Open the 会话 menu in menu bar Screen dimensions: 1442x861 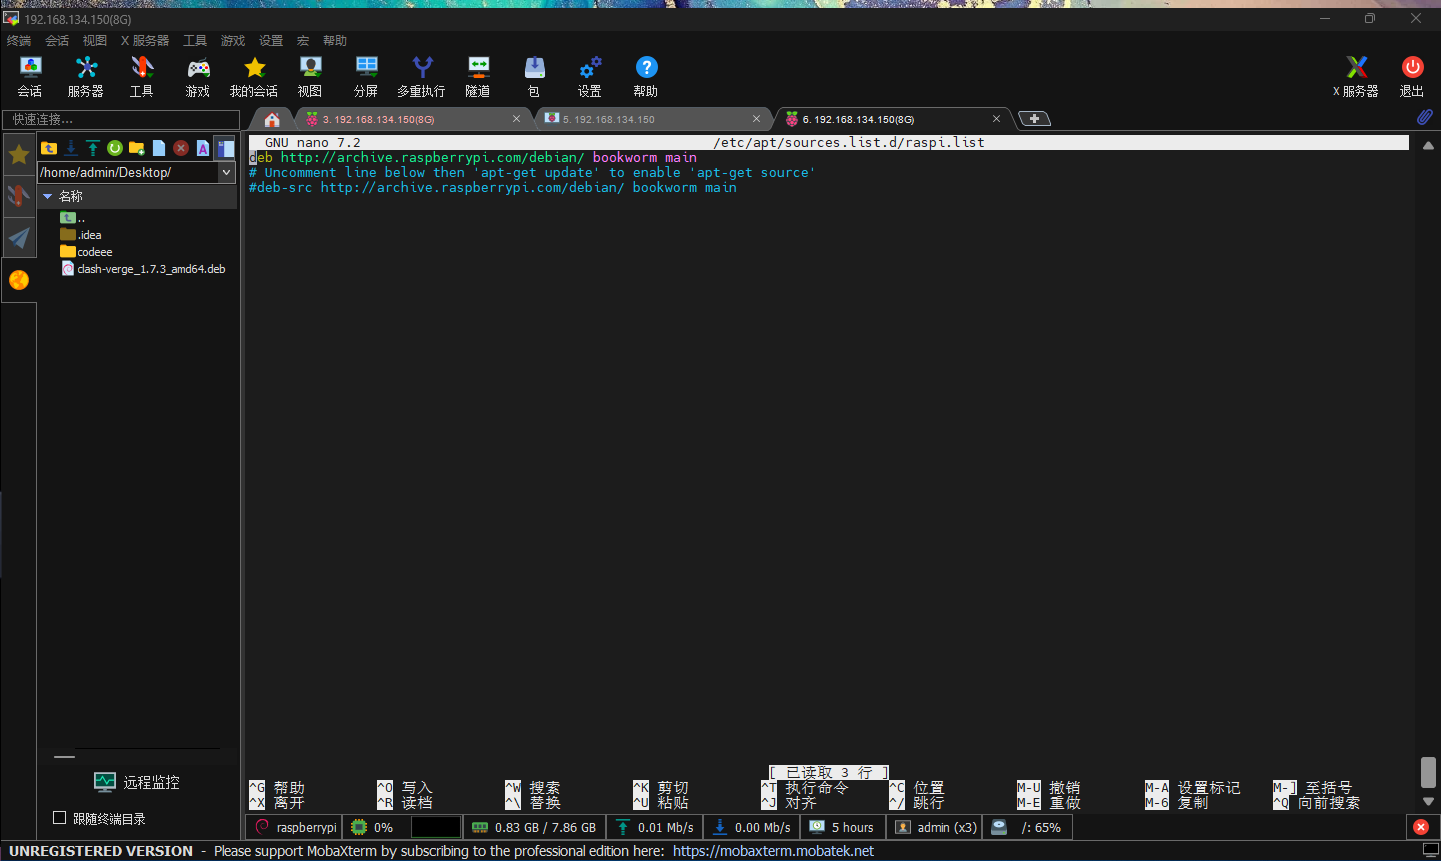[x=57, y=41]
